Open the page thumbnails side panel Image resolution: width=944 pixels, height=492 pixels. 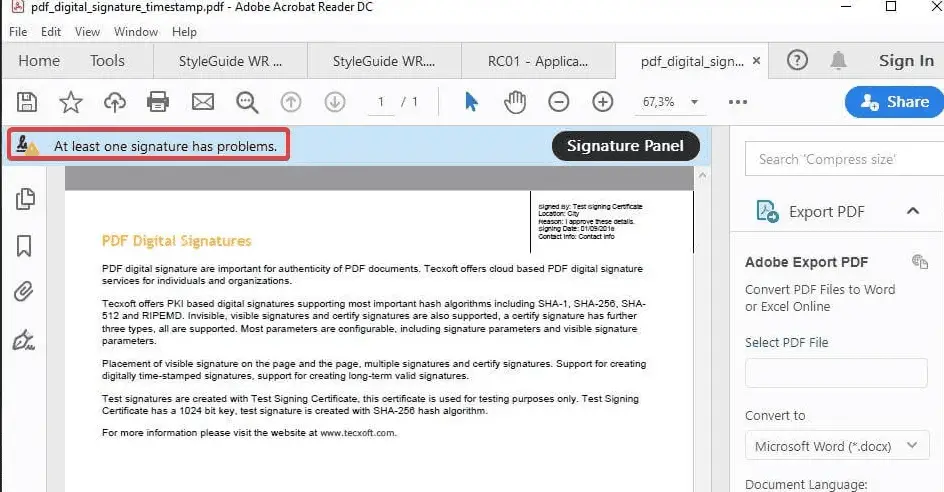[x=25, y=199]
